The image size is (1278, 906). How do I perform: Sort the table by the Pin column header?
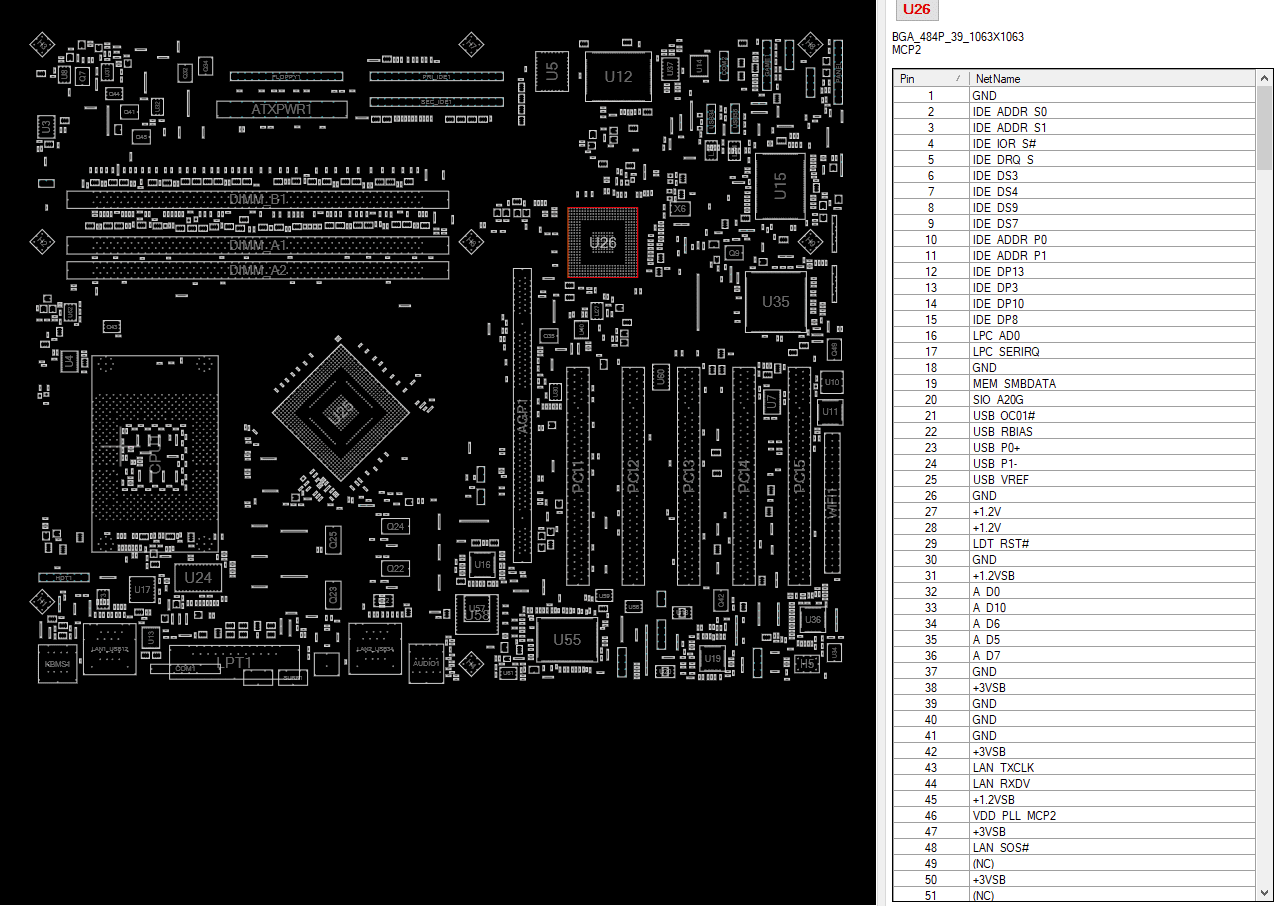pos(932,78)
